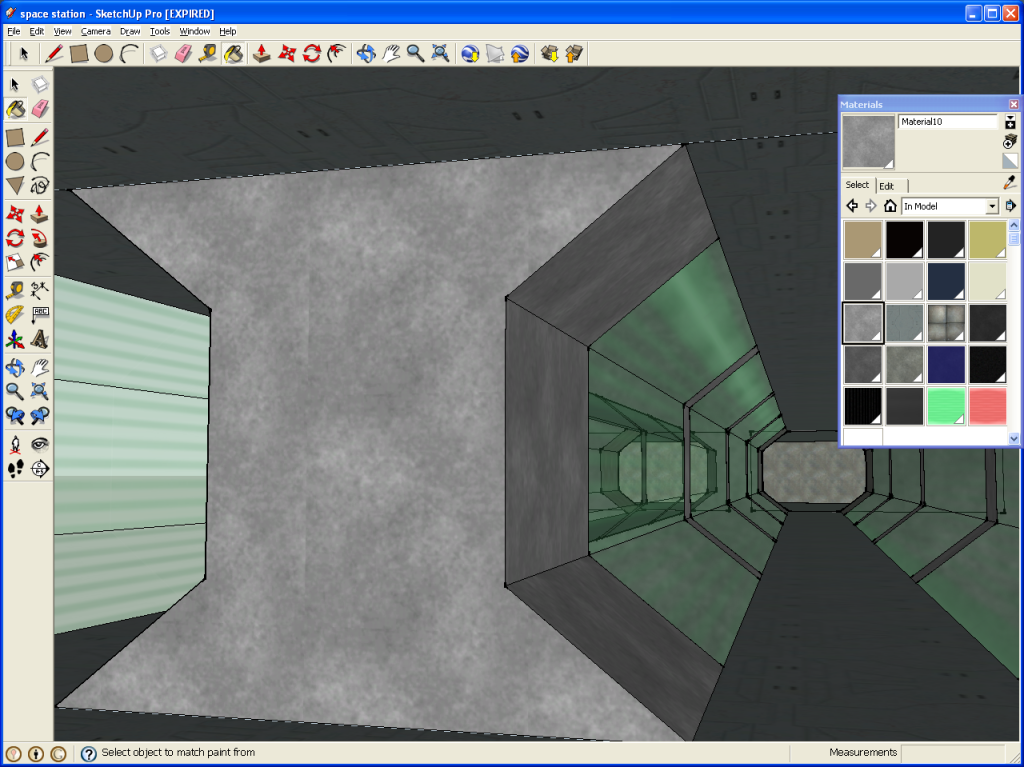Pick the salmon red material swatch
The width and height of the screenshot is (1024, 767).
pyautogui.click(x=987, y=406)
